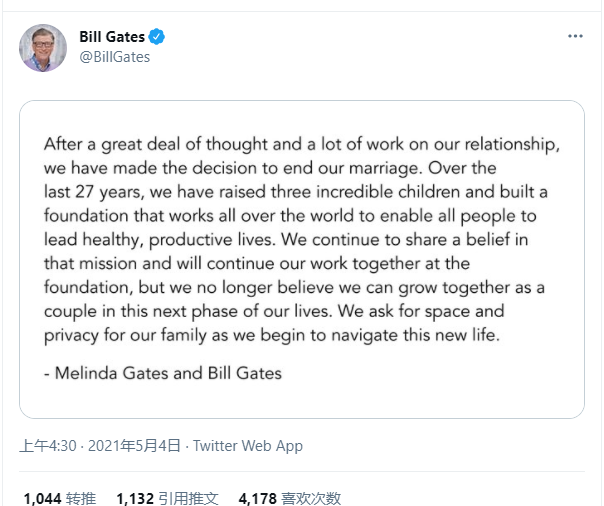The image size is (604, 506).
Task: Open the Twitter Web App source link
Action: (248, 446)
